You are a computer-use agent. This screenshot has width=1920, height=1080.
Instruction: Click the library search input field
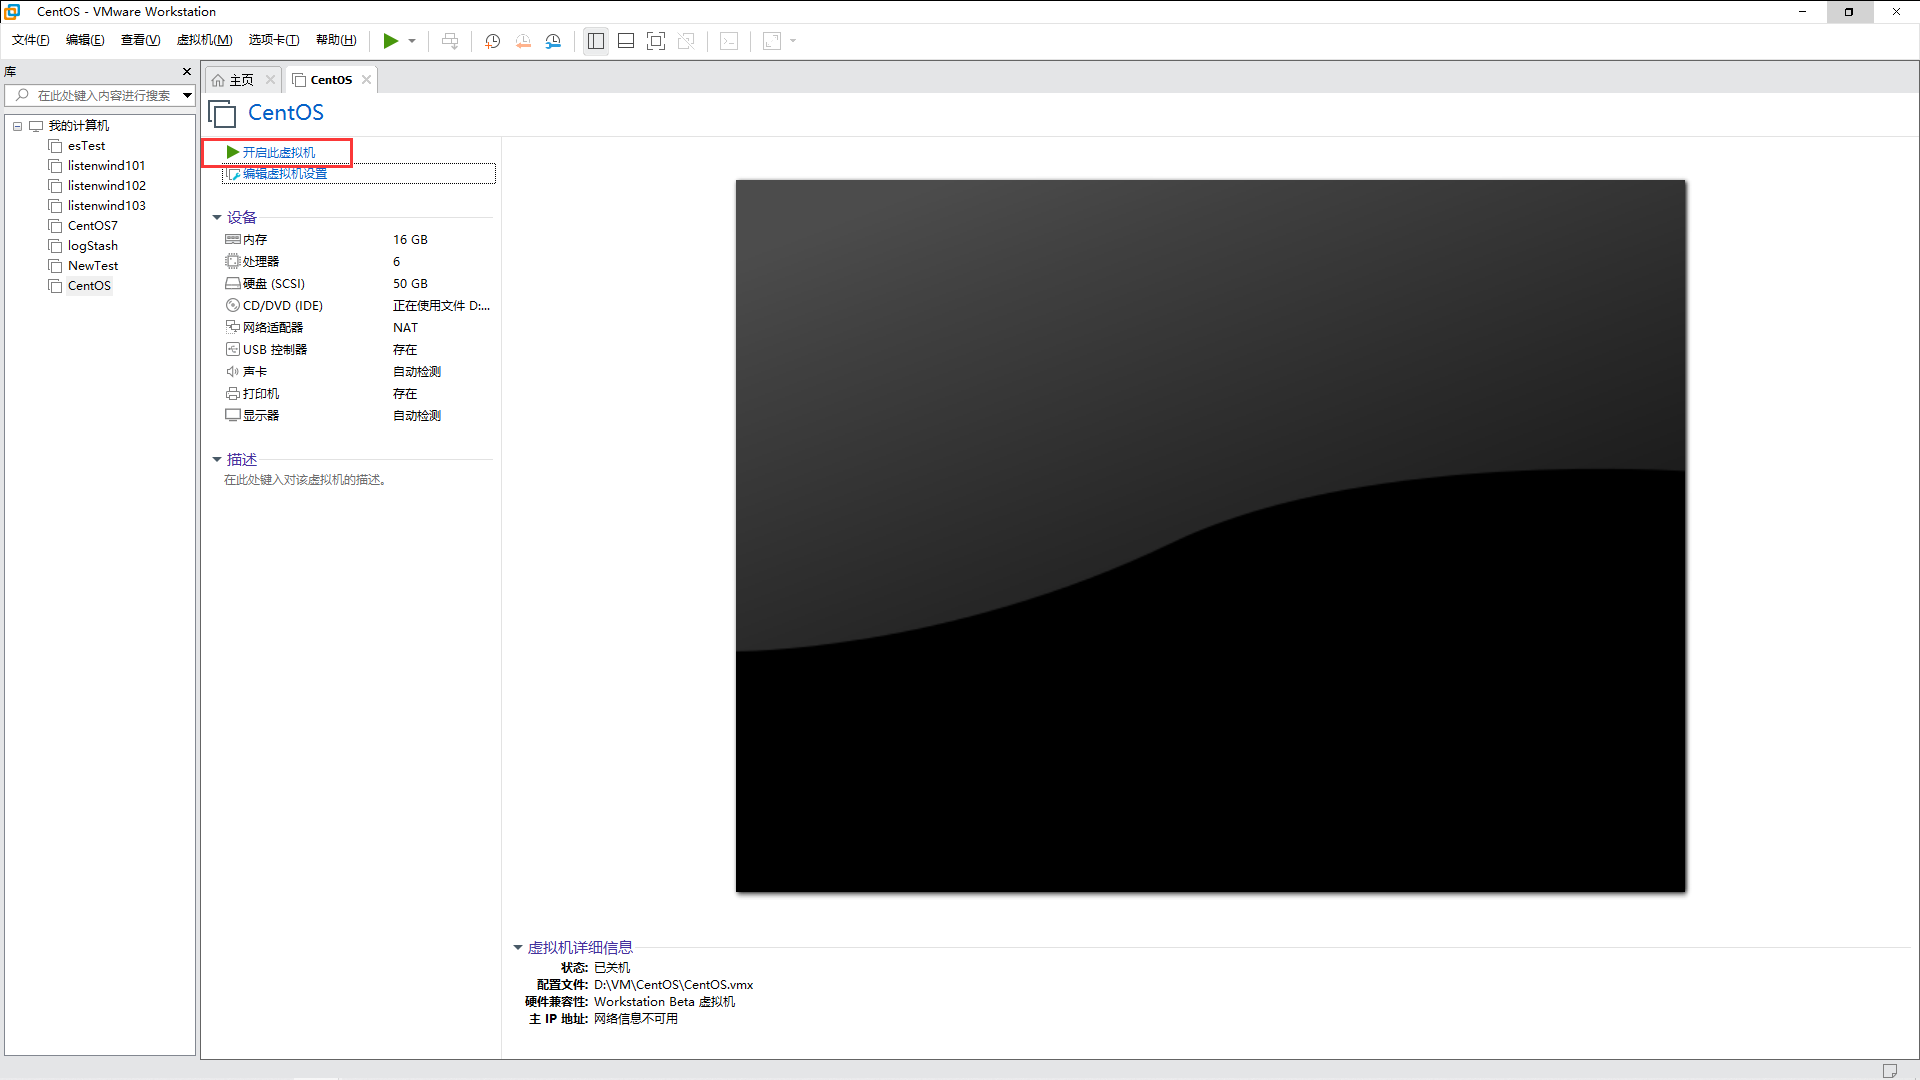[100, 95]
